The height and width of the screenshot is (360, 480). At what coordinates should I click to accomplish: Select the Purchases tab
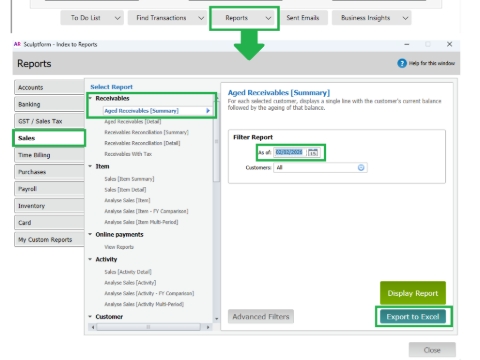pyautogui.click(x=49, y=172)
